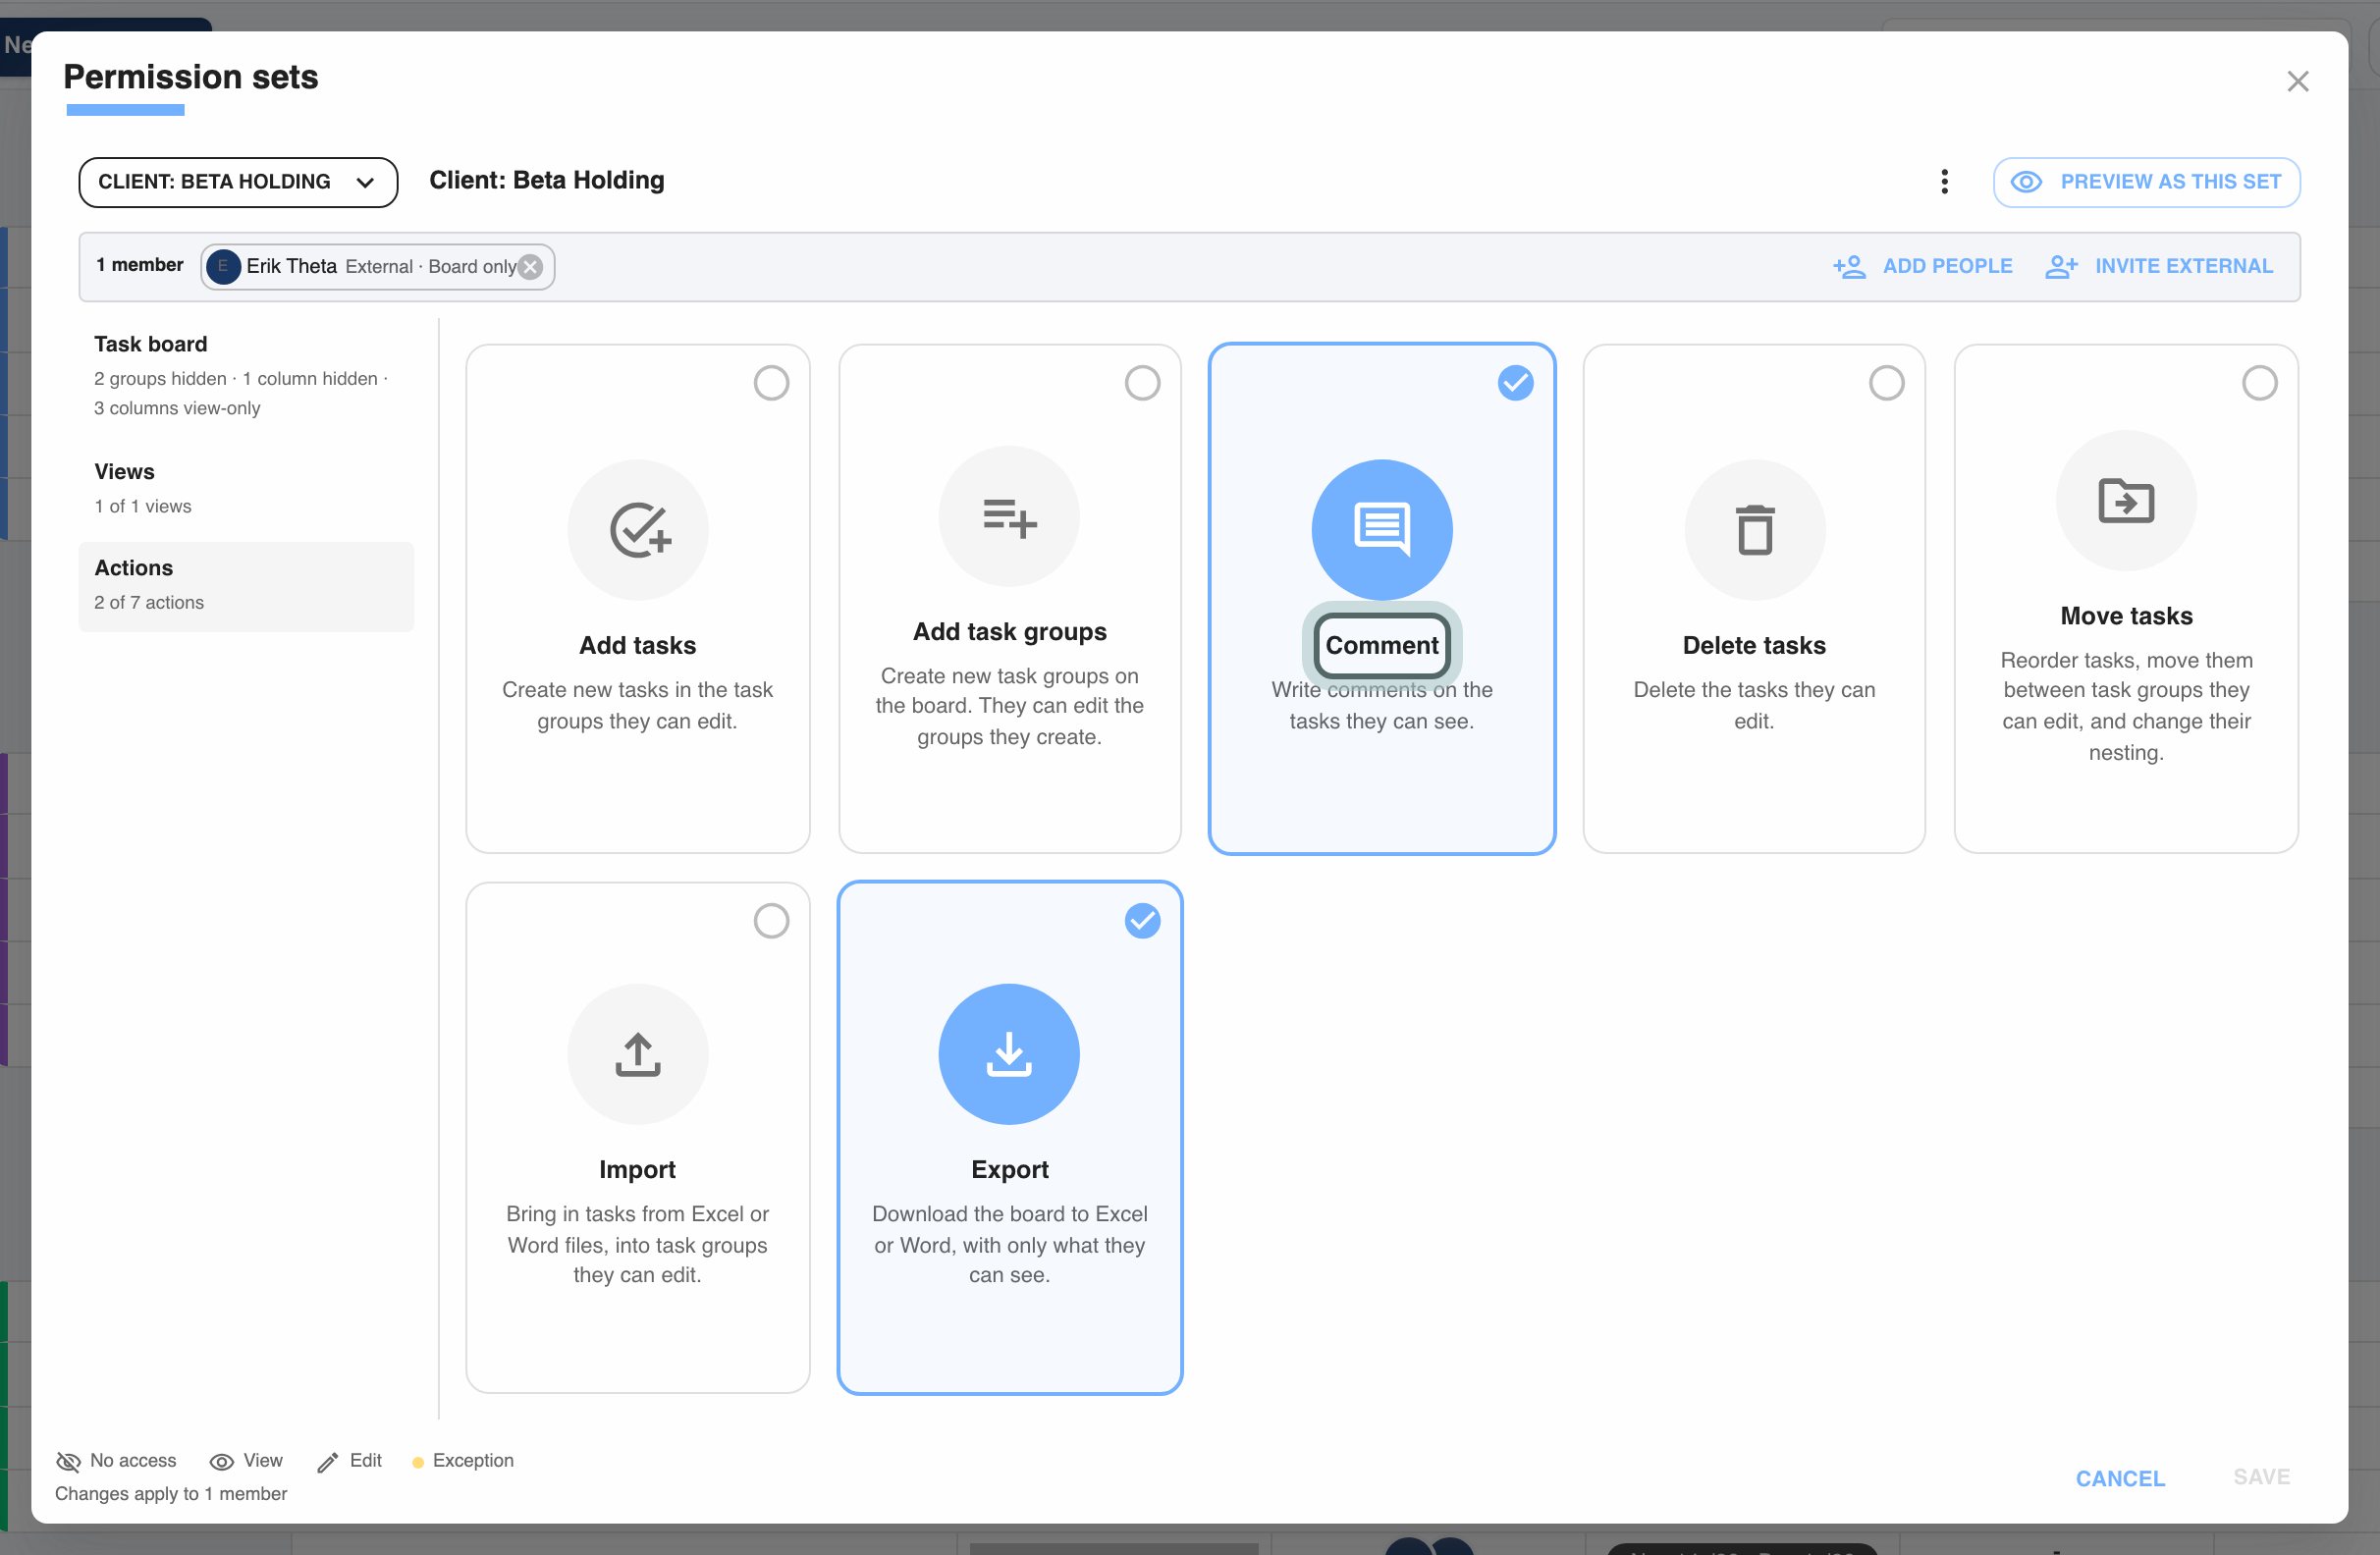Image resolution: width=2380 pixels, height=1555 pixels.
Task: Open the three-dot more options menu
Action: [x=1944, y=181]
